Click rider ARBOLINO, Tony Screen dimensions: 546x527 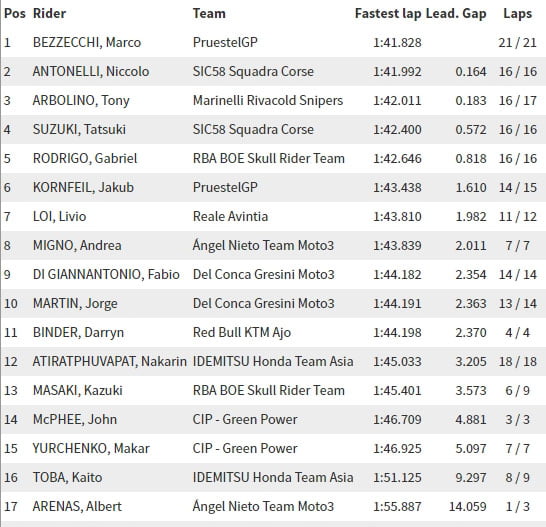81,101
